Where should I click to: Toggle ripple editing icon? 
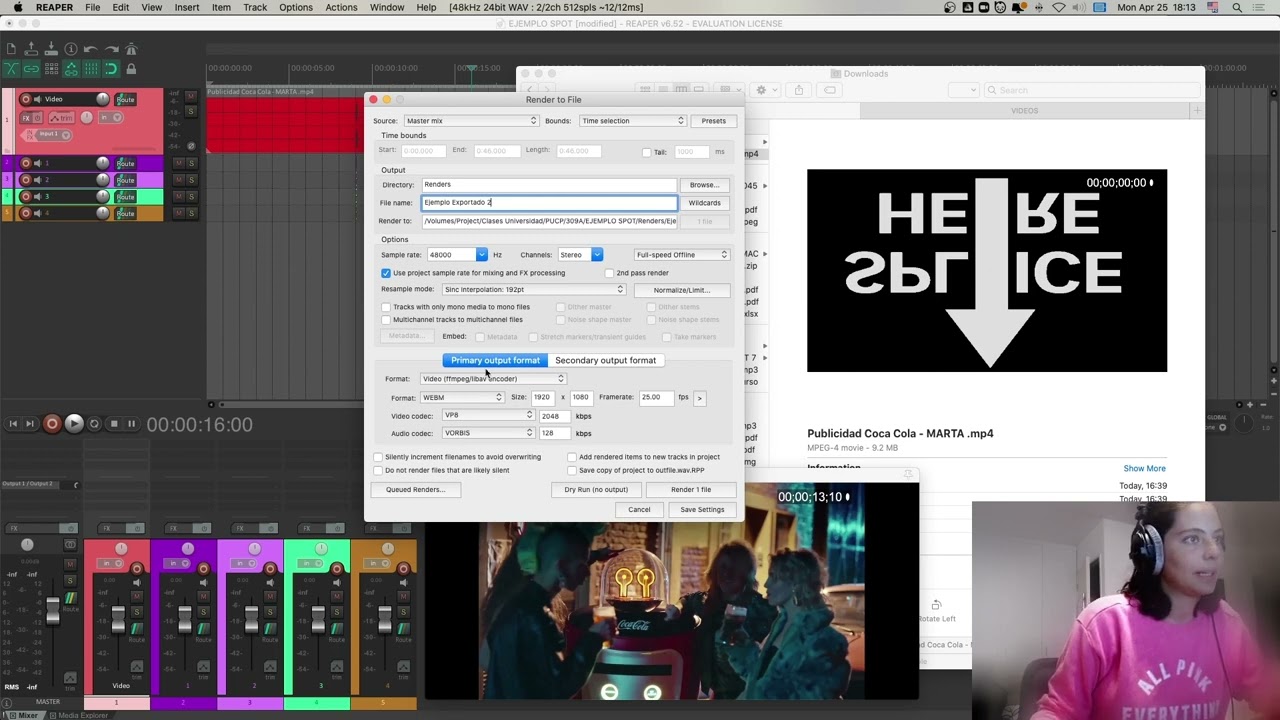[x=51, y=69]
